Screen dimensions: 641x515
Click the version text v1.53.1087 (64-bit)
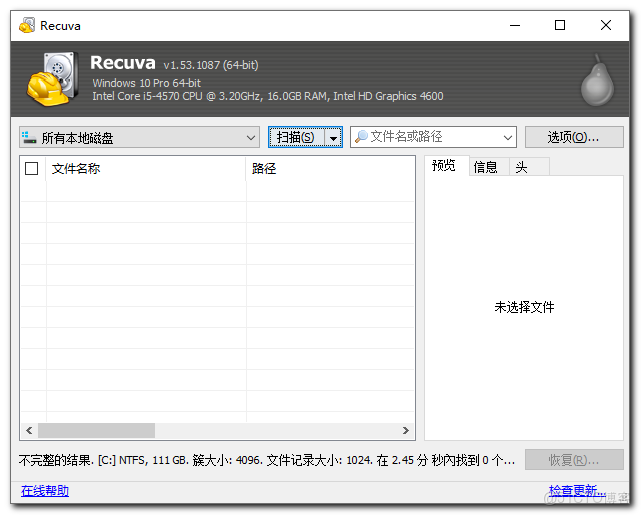pyautogui.click(x=211, y=65)
